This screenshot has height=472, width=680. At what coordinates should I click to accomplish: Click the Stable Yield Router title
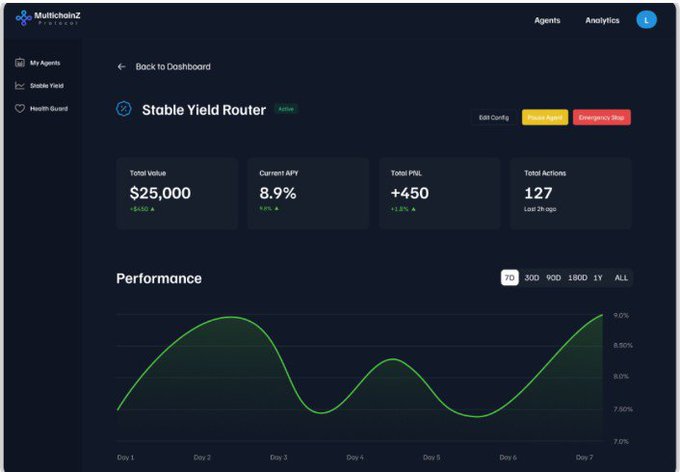tap(204, 110)
